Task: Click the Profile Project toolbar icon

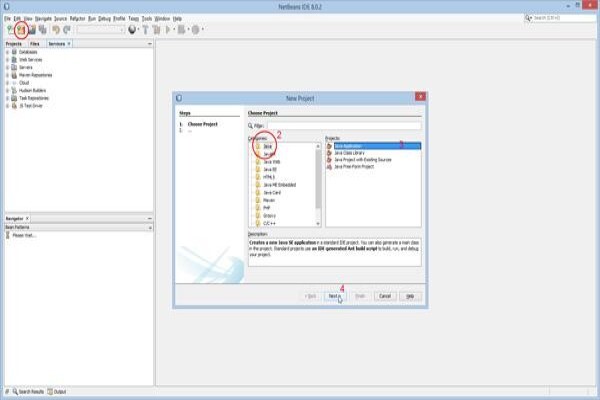Action: pos(196,29)
